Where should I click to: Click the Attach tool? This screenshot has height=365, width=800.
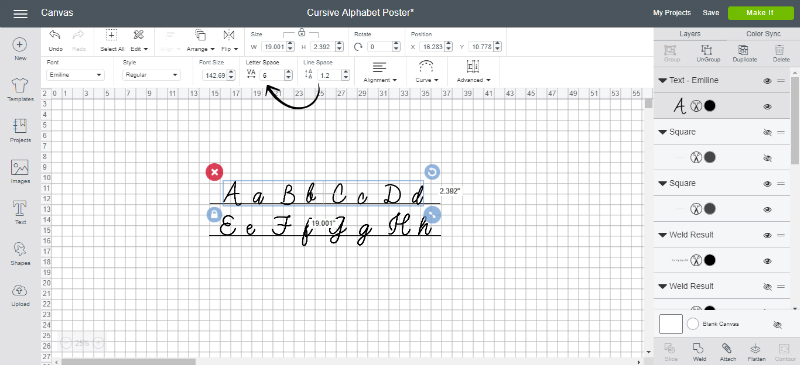pyautogui.click(x=727, y=352)
